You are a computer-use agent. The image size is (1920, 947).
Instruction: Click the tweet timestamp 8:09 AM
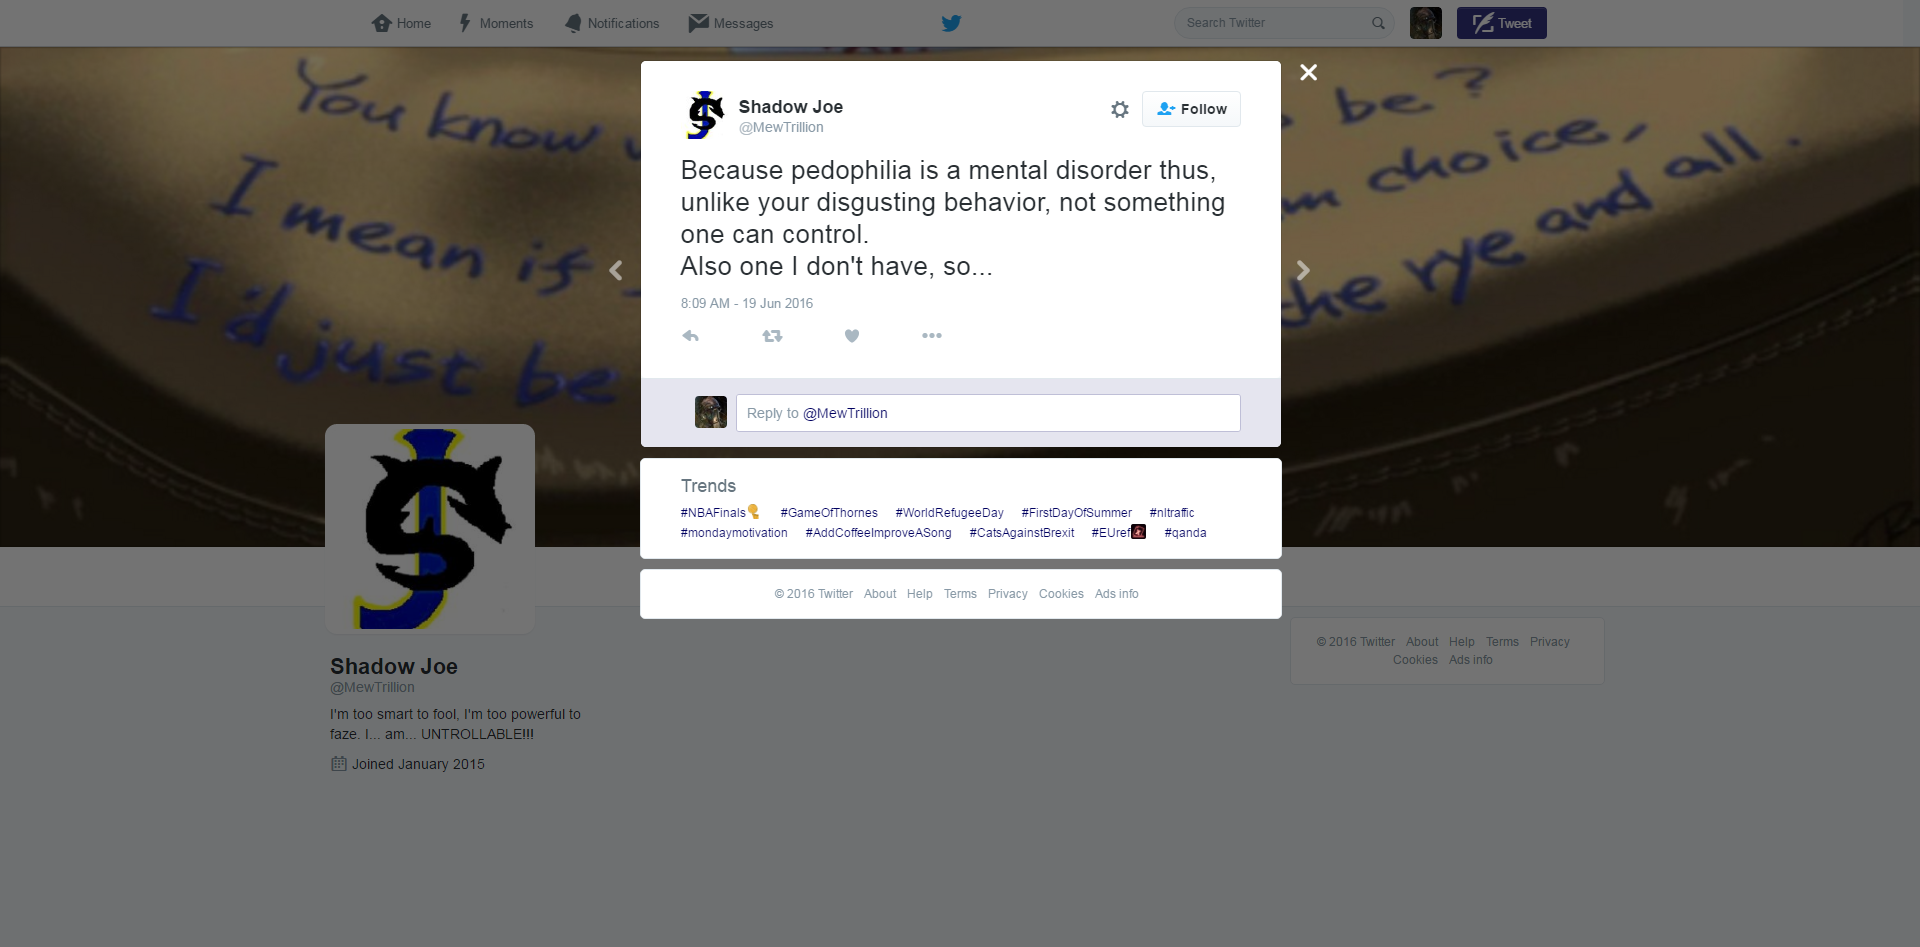(747, 303)
